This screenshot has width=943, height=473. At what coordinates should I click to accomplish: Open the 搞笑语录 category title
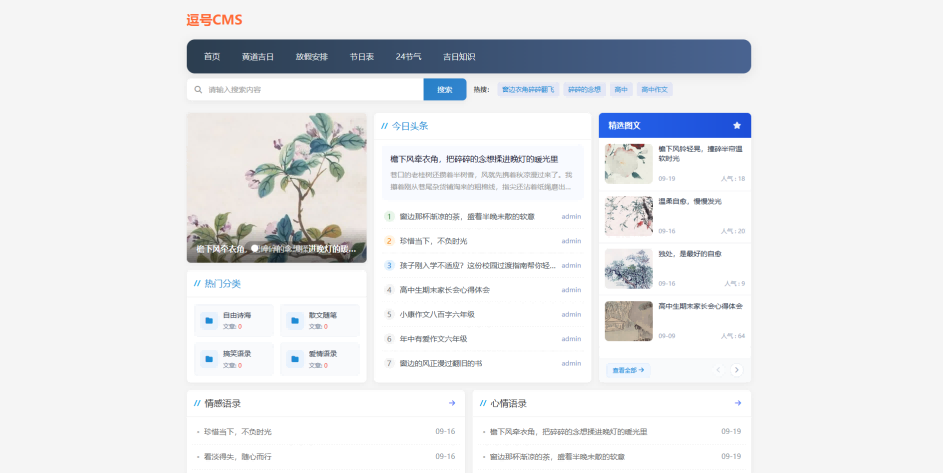coord(237,354)
